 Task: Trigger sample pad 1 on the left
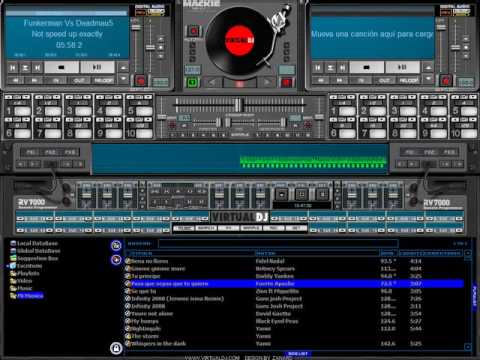tap(22, 111)
